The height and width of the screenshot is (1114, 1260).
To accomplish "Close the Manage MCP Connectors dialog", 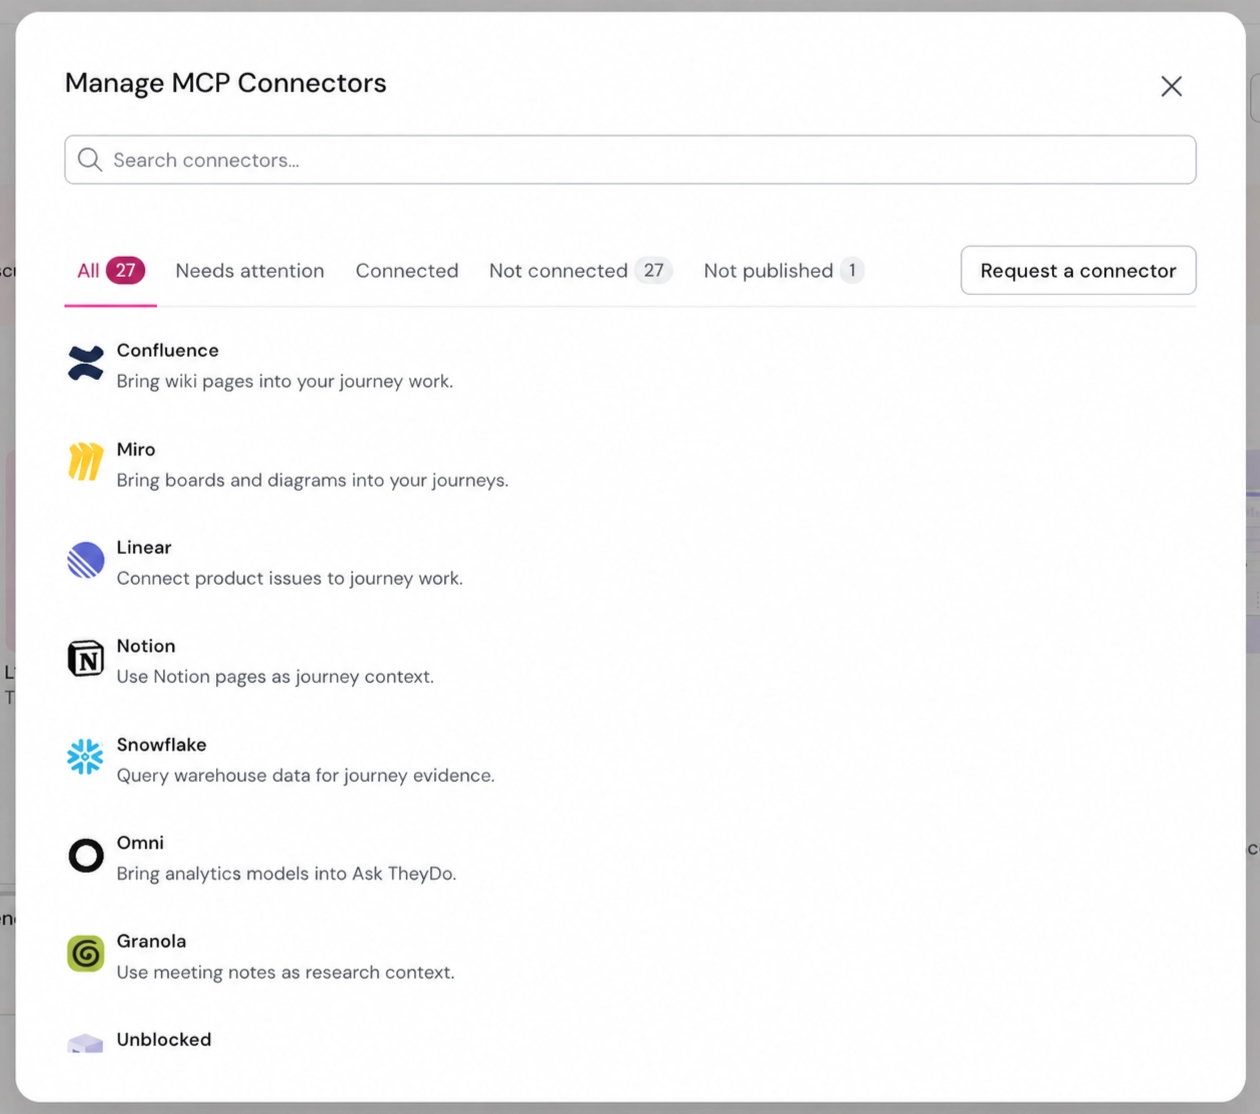I will [x=1171, y=86].
